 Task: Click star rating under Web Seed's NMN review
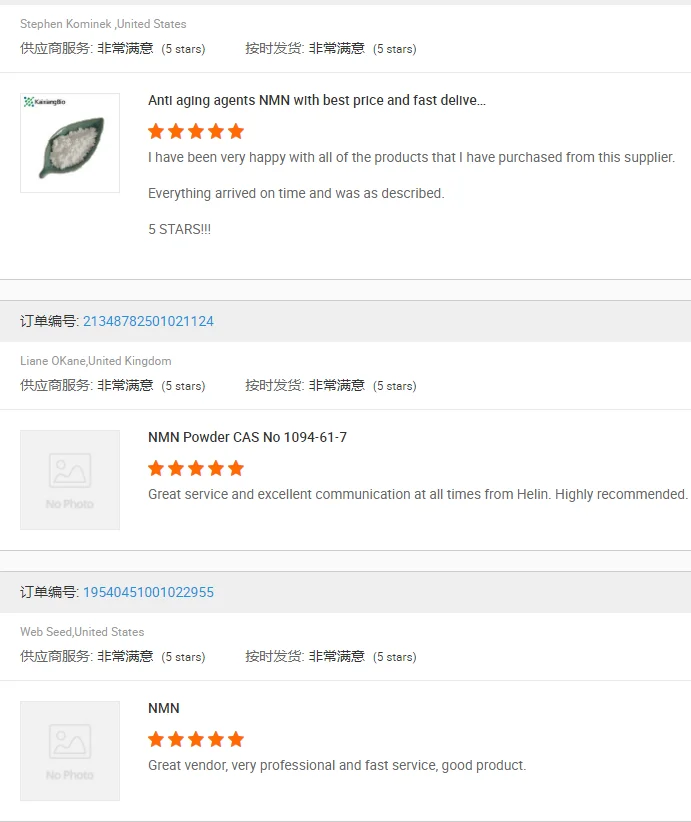click(196, 739)
